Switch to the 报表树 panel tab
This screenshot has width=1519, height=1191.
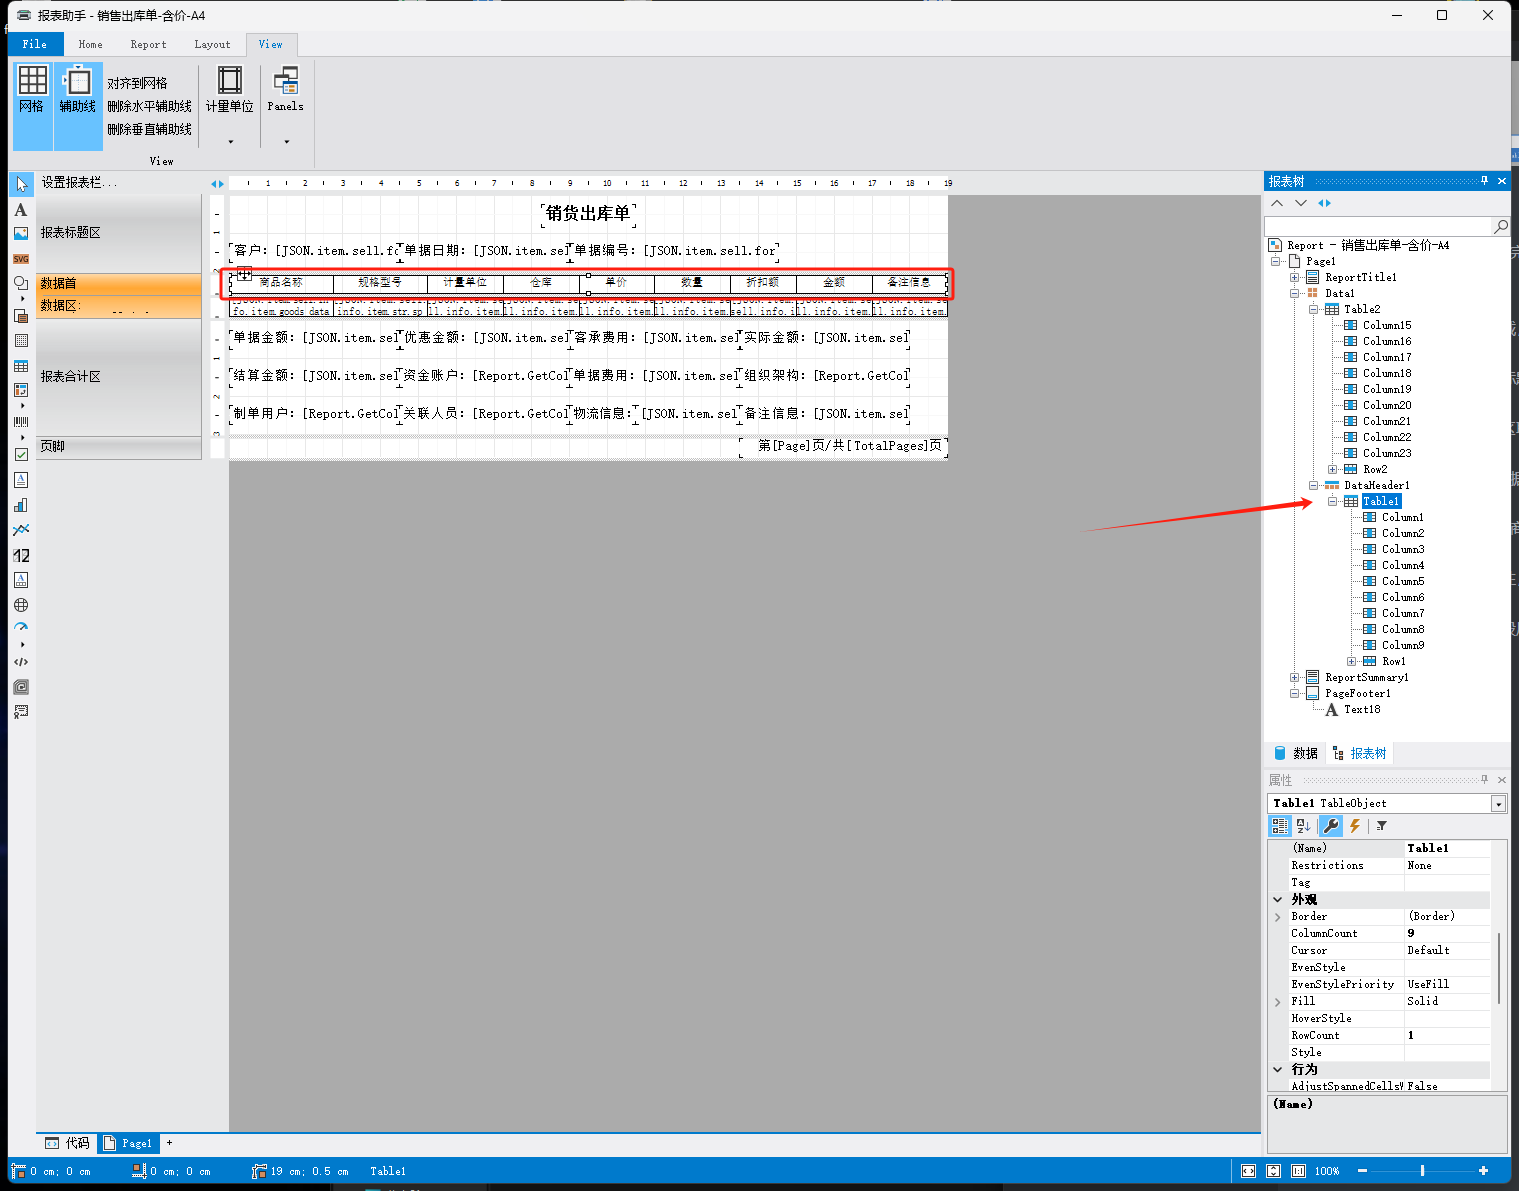1359,753
